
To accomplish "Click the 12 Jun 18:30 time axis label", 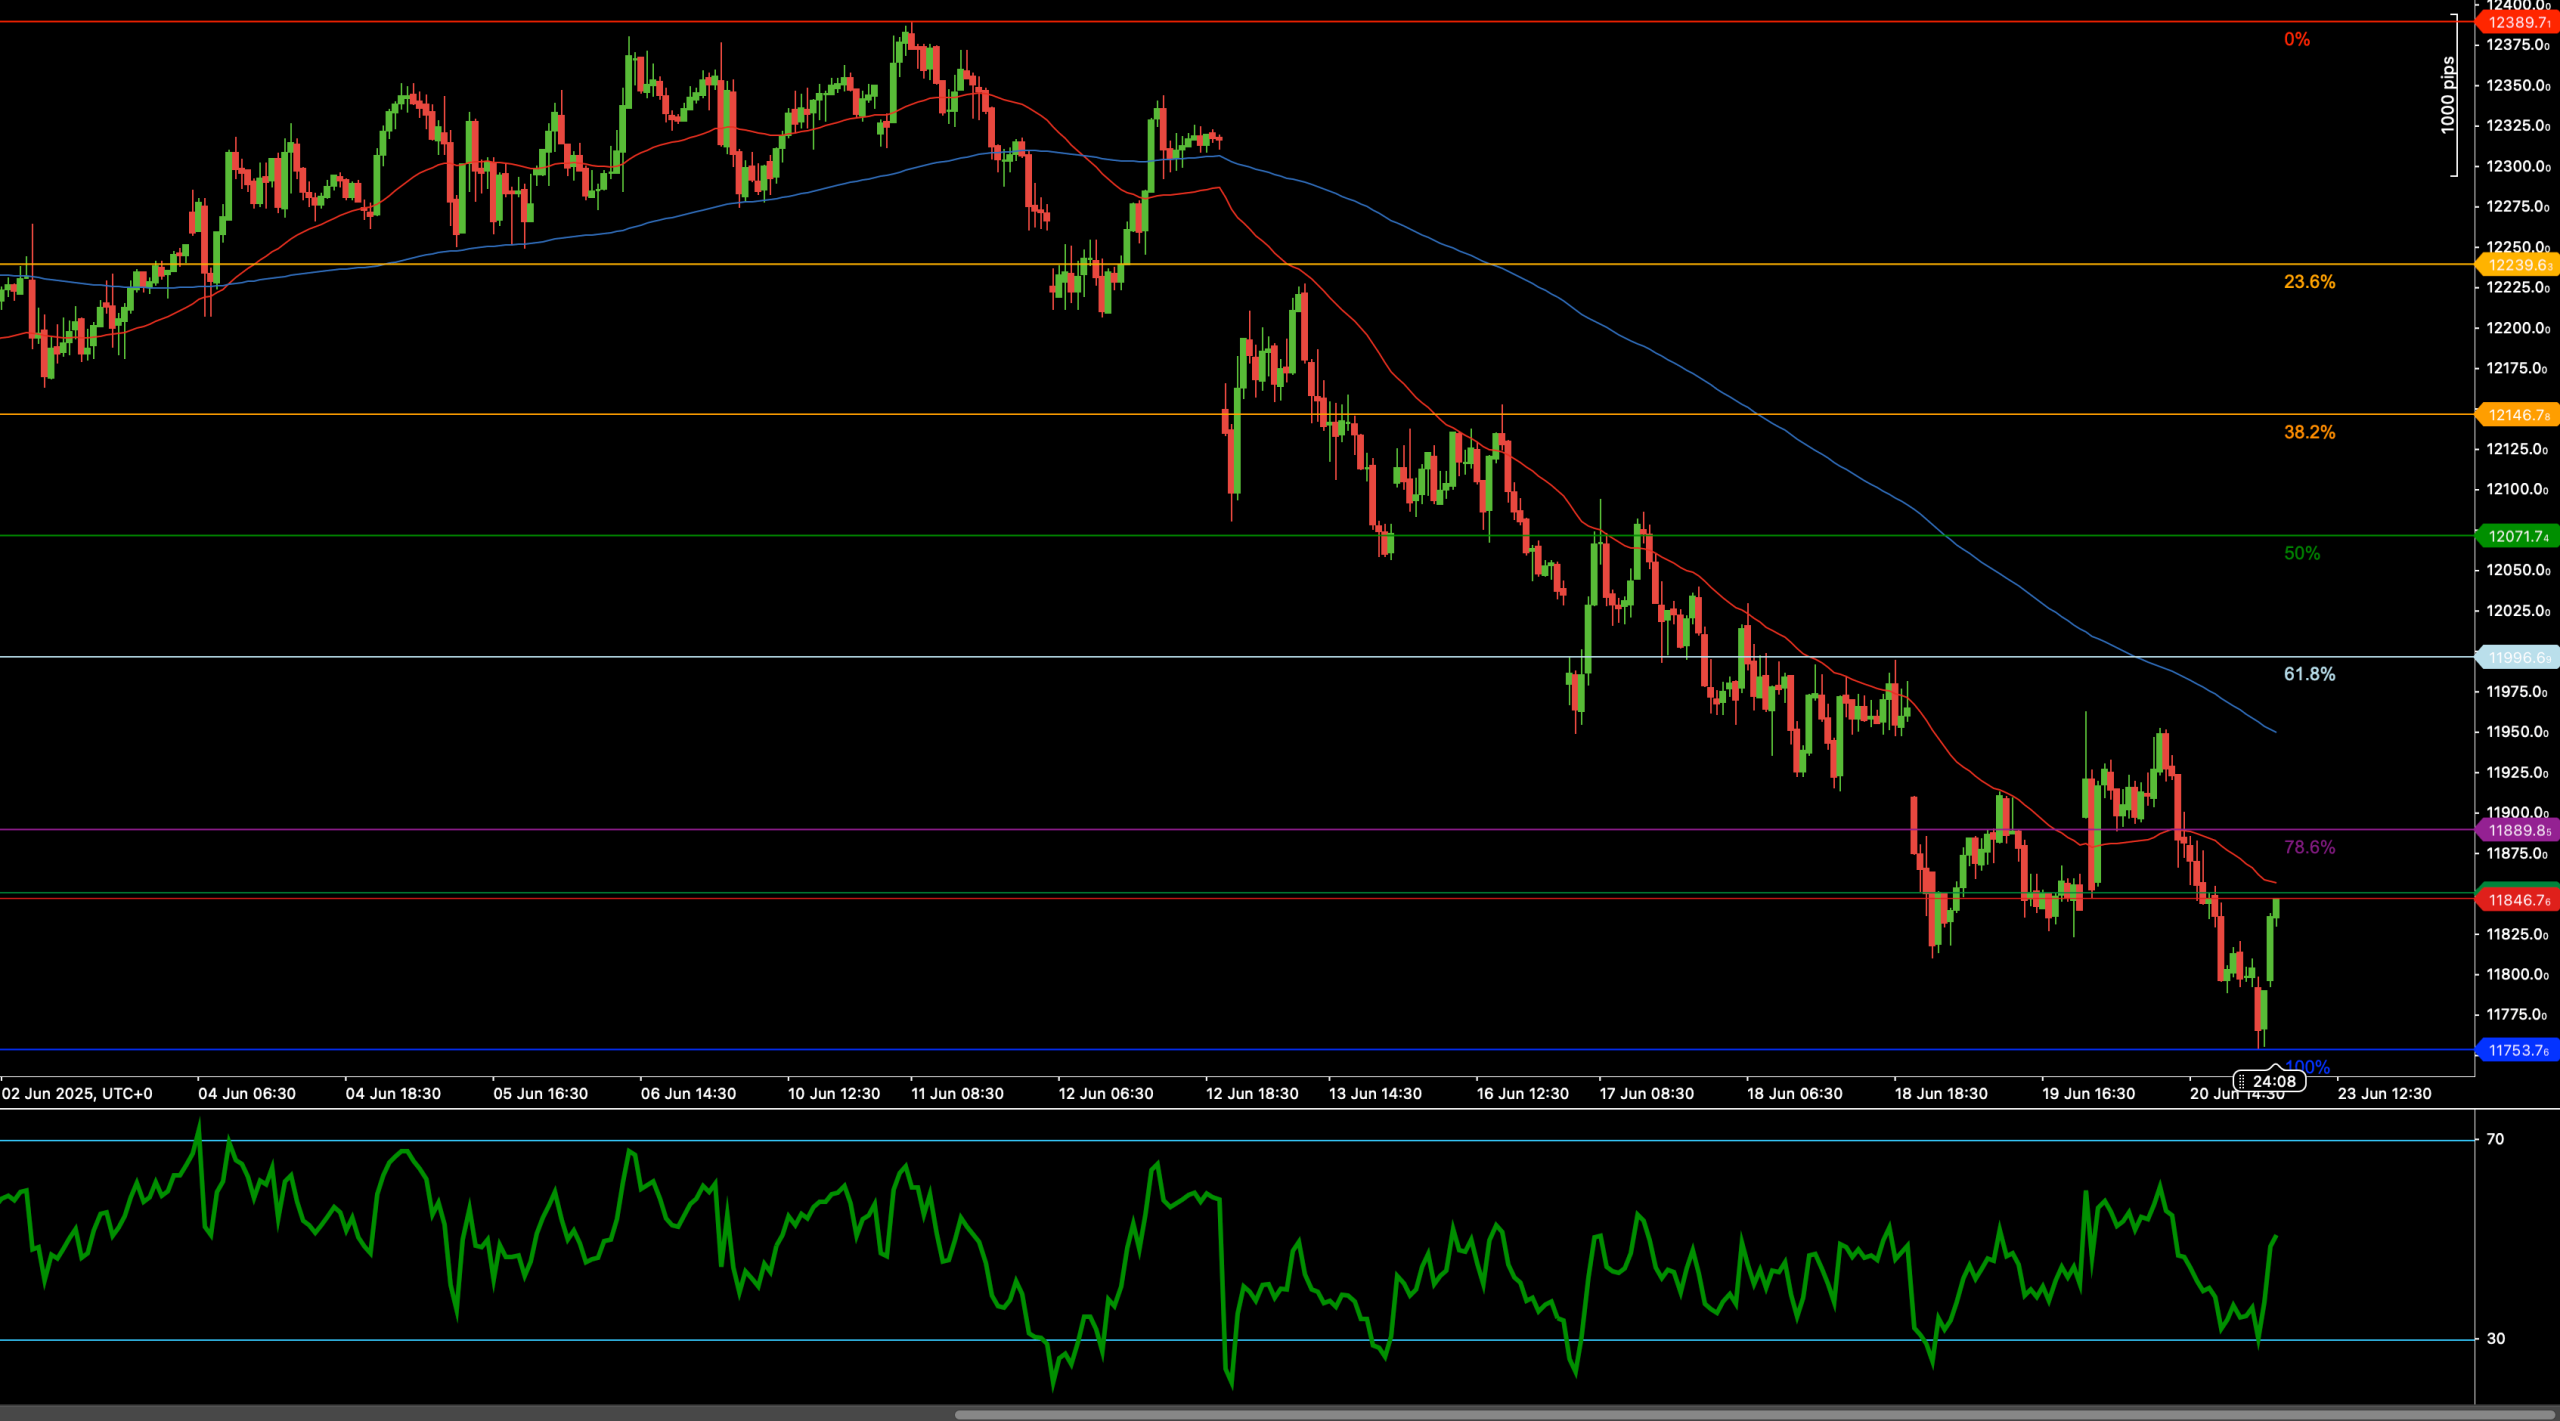I will pyautogui.click(x=1252, y=1094).
